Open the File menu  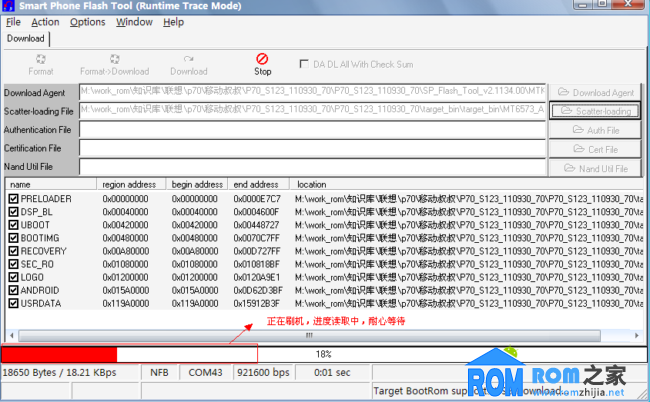tap(13, 22)
